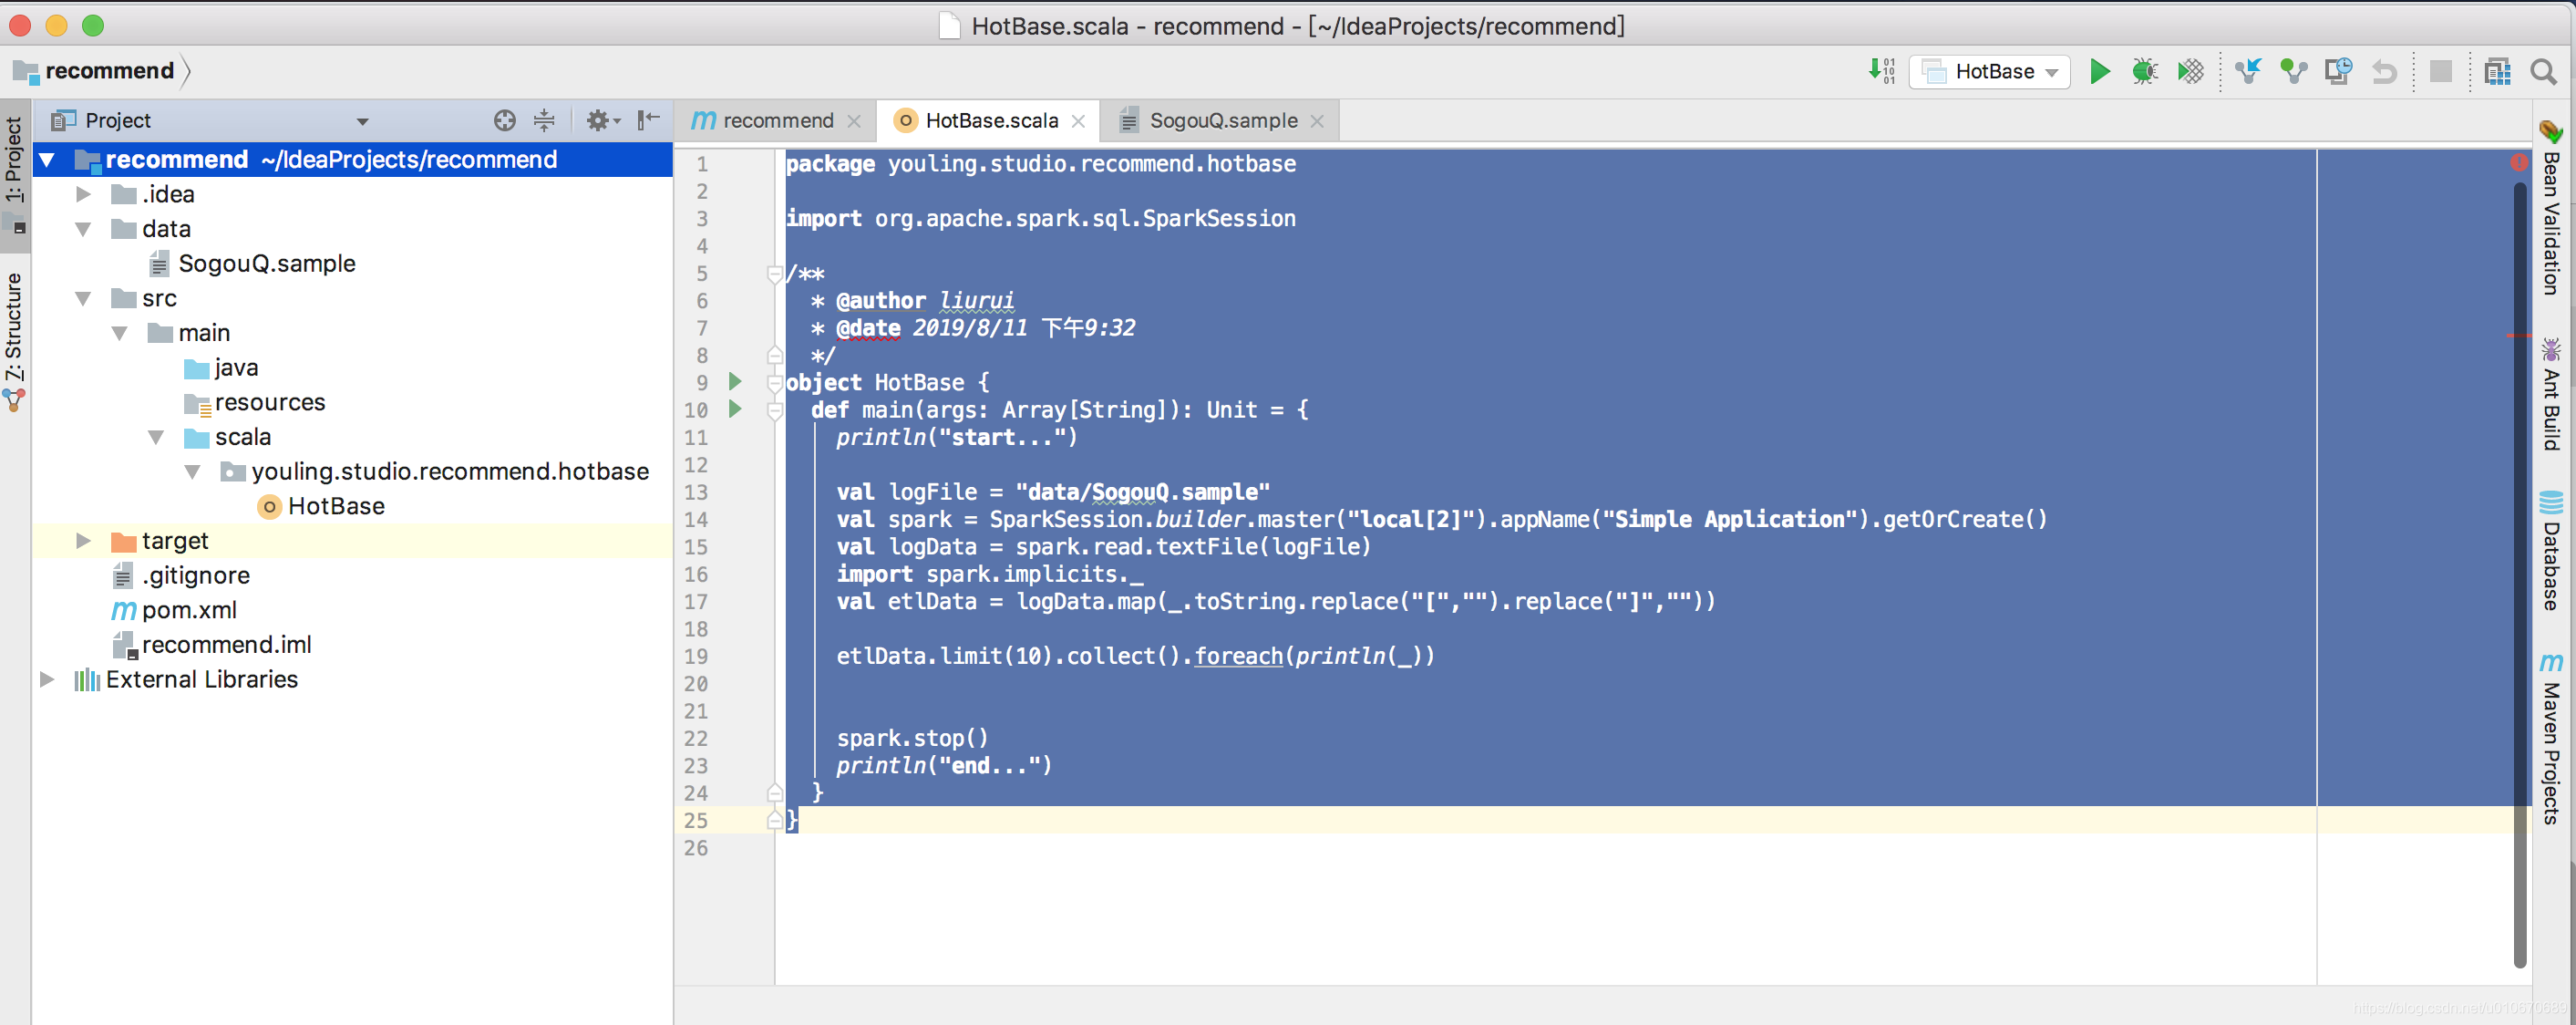This screenshot has width=2576, height=1025.
Task: Open Search Everywhere magnifier
Action: 2543,71
